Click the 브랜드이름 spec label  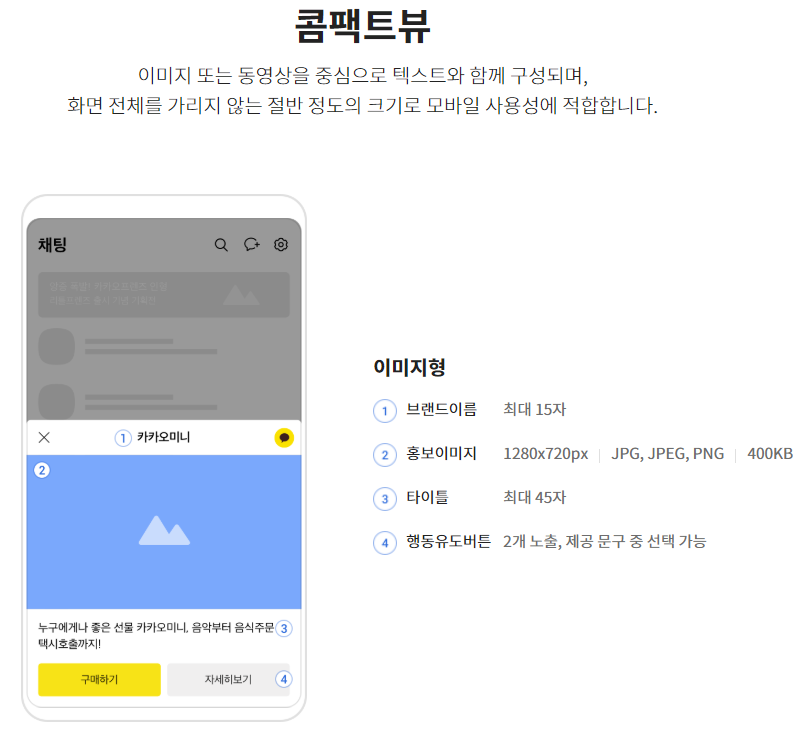(x=440, y=409)
